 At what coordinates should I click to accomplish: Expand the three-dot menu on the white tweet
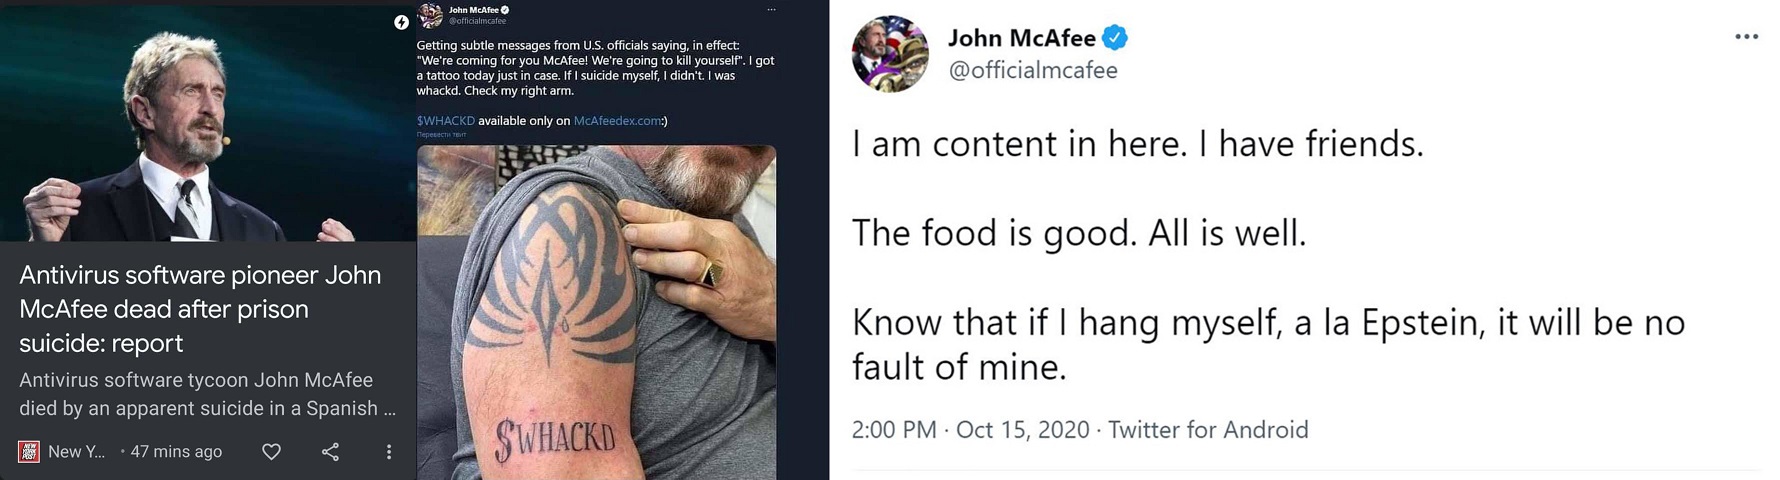[x=1746, y=37]
